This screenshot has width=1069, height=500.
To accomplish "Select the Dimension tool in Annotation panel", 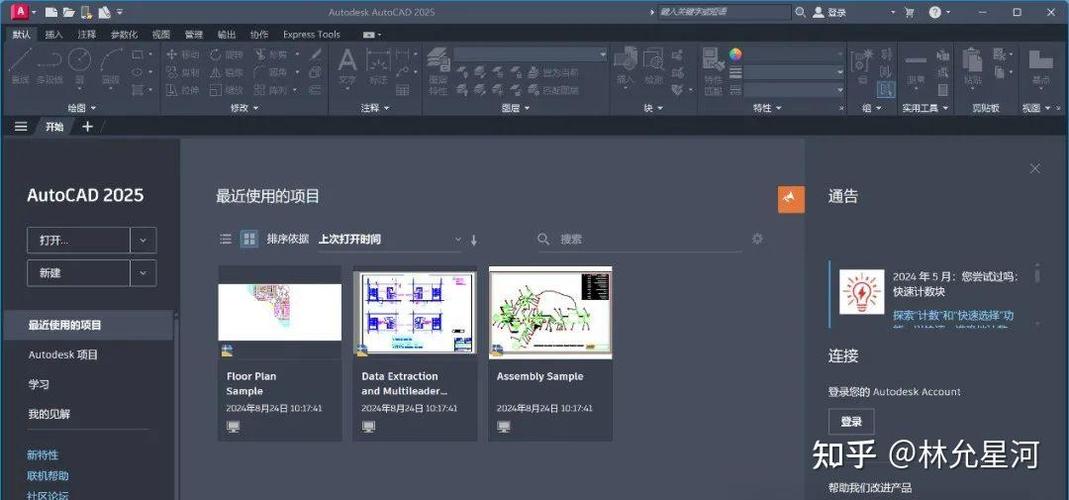I will (x=378, y=65).
